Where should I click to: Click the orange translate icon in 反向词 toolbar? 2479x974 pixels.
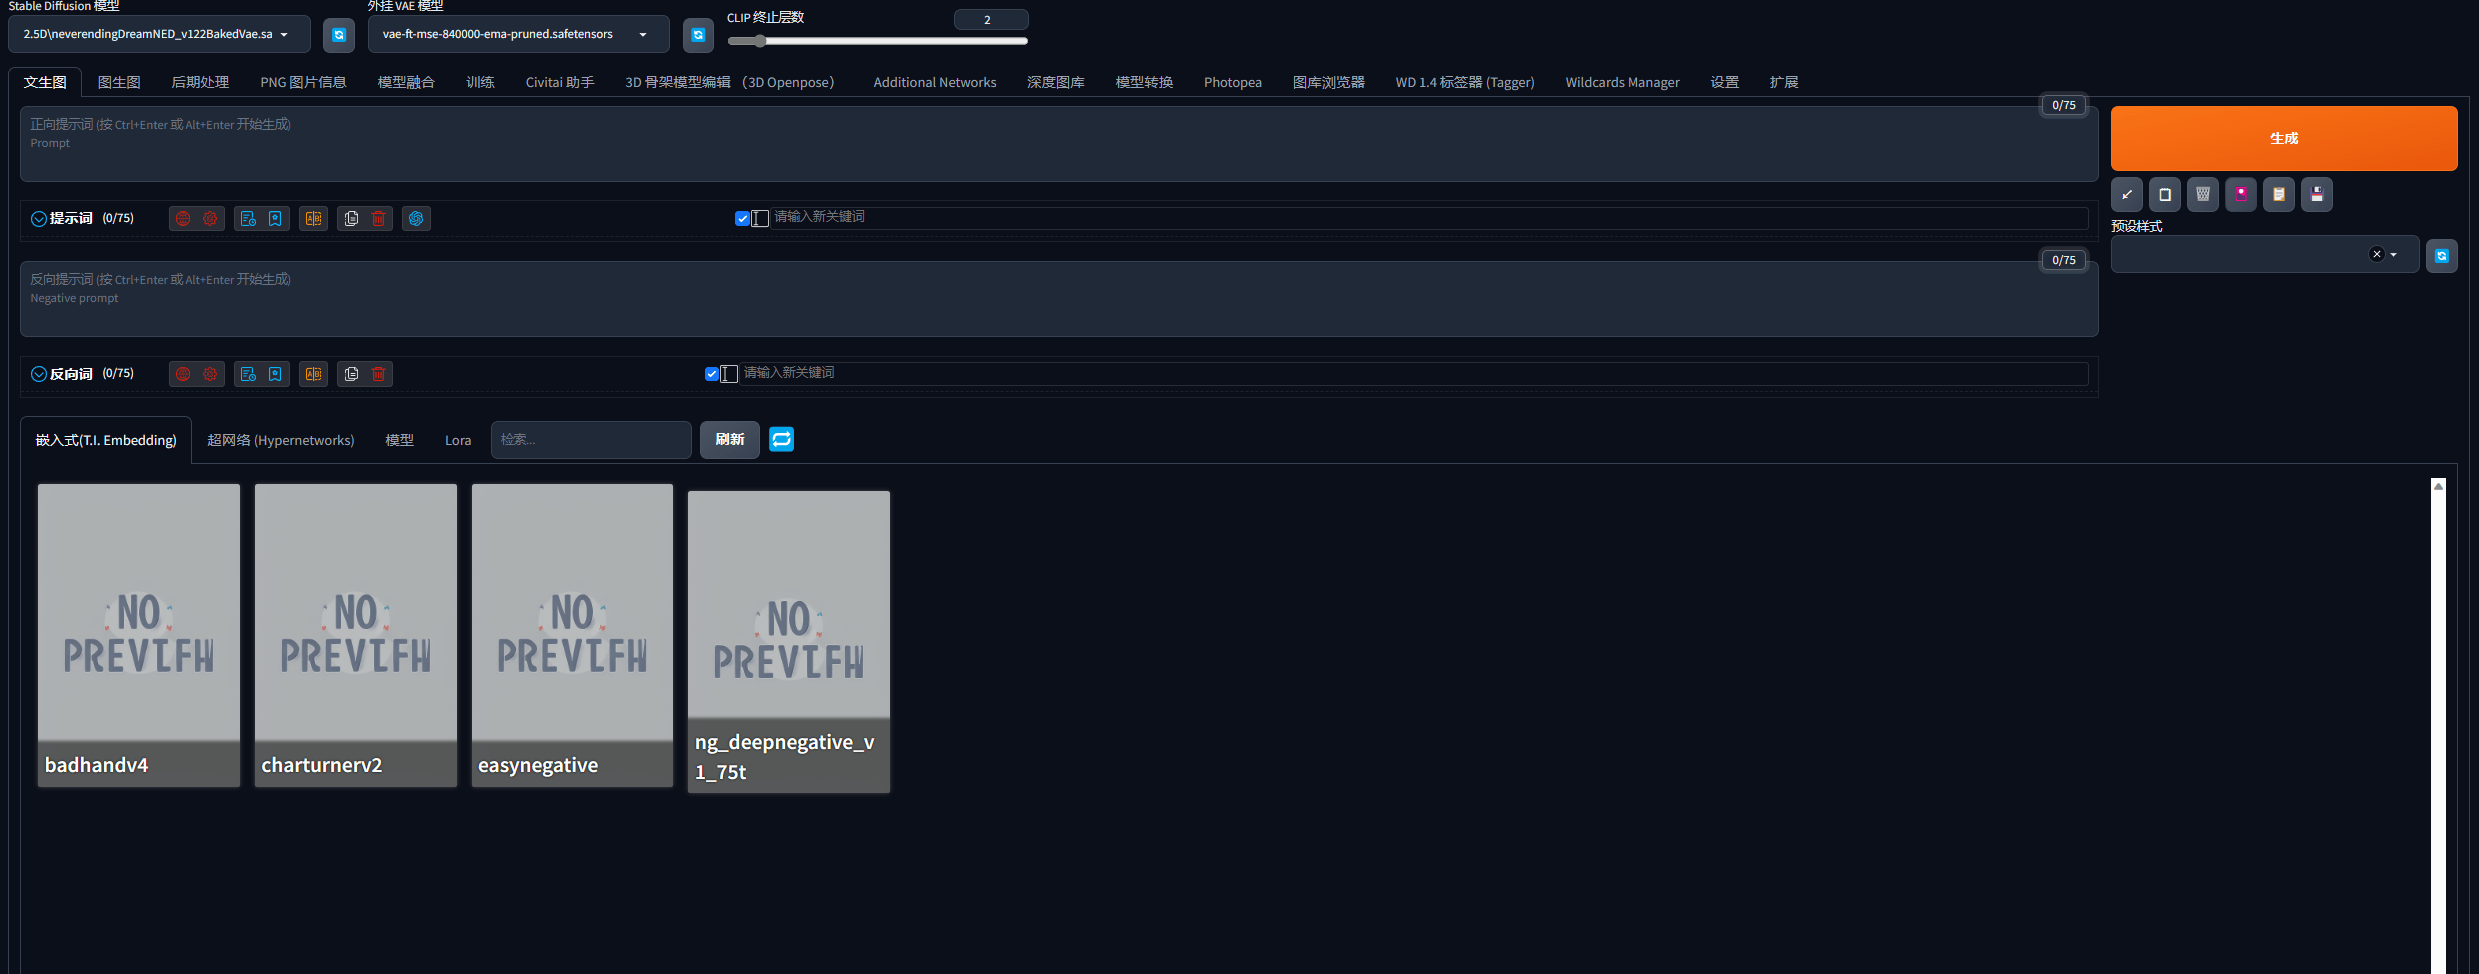click(314, 374)
